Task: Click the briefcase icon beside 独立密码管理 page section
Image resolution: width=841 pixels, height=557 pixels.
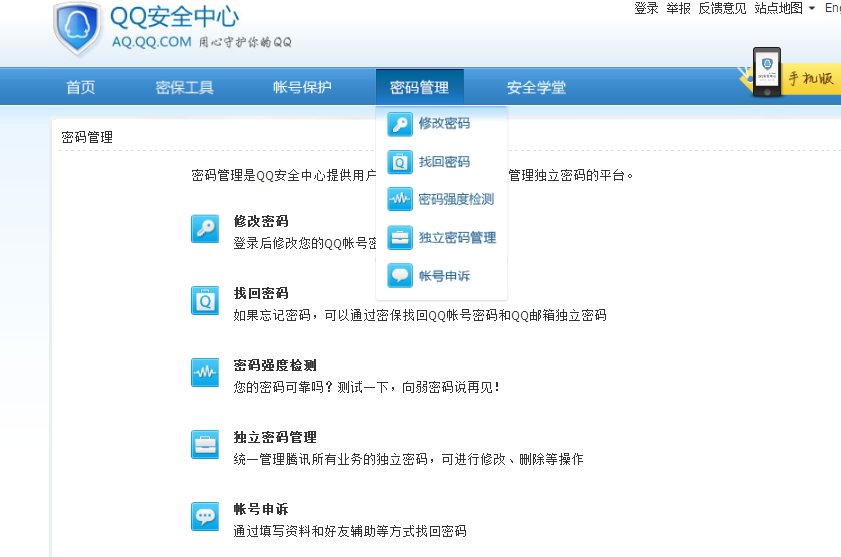Action: click(205, 444)
